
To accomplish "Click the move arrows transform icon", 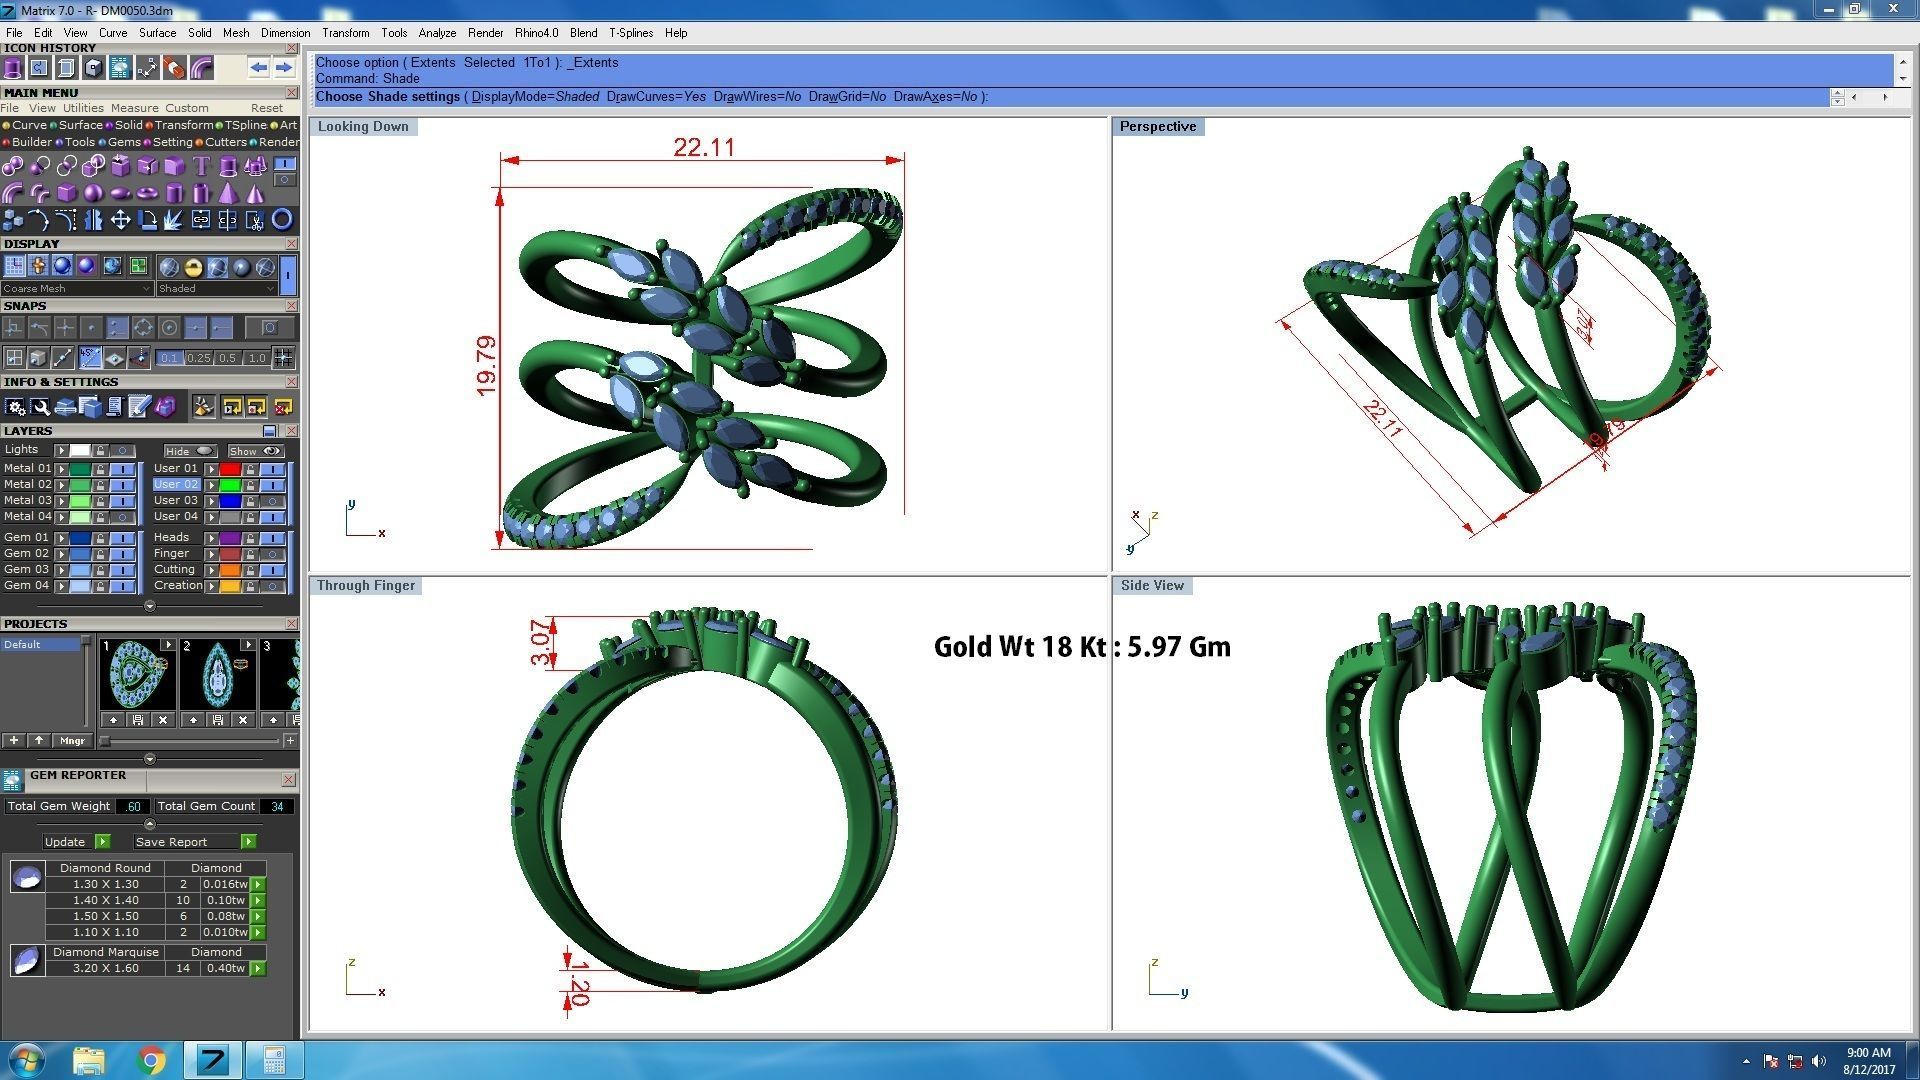I will point(120,220).
